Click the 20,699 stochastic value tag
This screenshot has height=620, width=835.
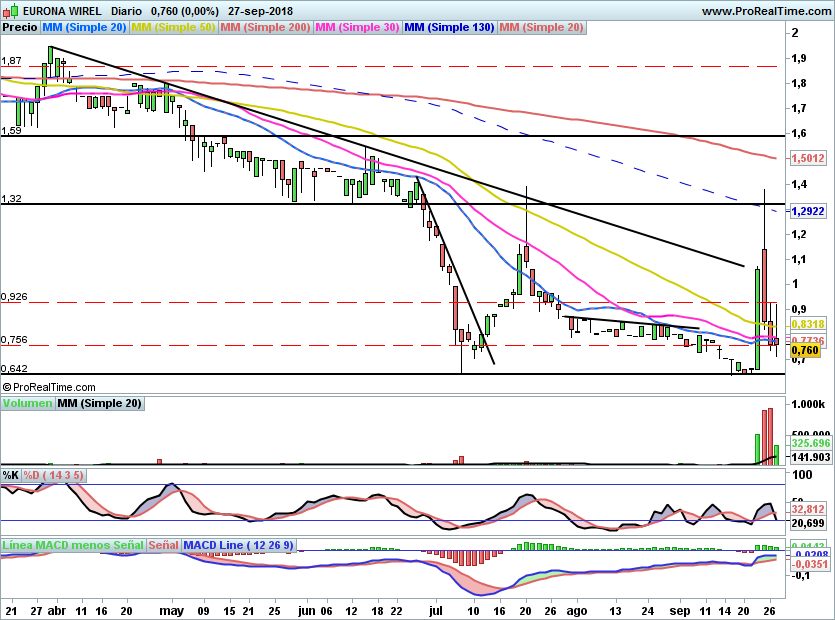pyautogui.click(x=808, y=523)
